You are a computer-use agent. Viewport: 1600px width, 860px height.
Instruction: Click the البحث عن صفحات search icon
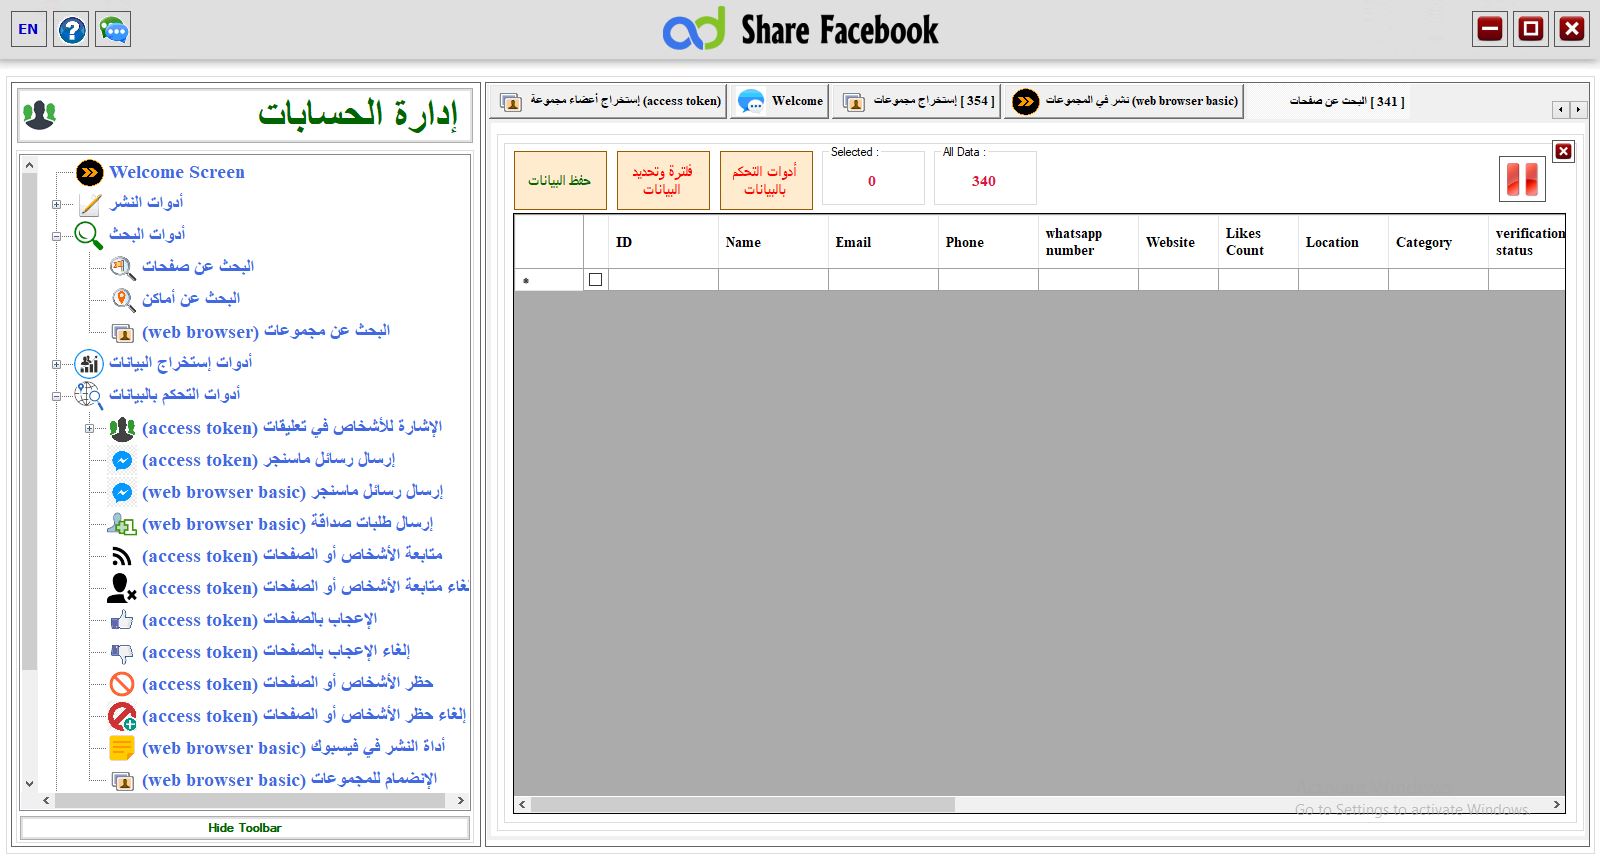[122, 267]
